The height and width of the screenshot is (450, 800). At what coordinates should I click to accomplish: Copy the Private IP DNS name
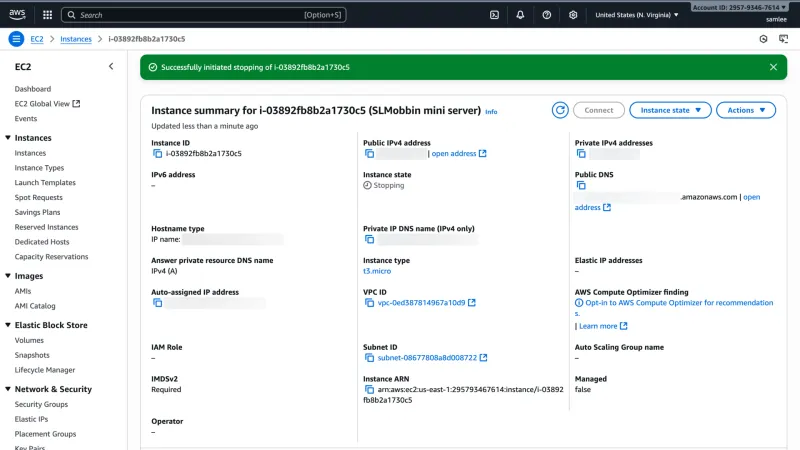(x=369, y=239)
